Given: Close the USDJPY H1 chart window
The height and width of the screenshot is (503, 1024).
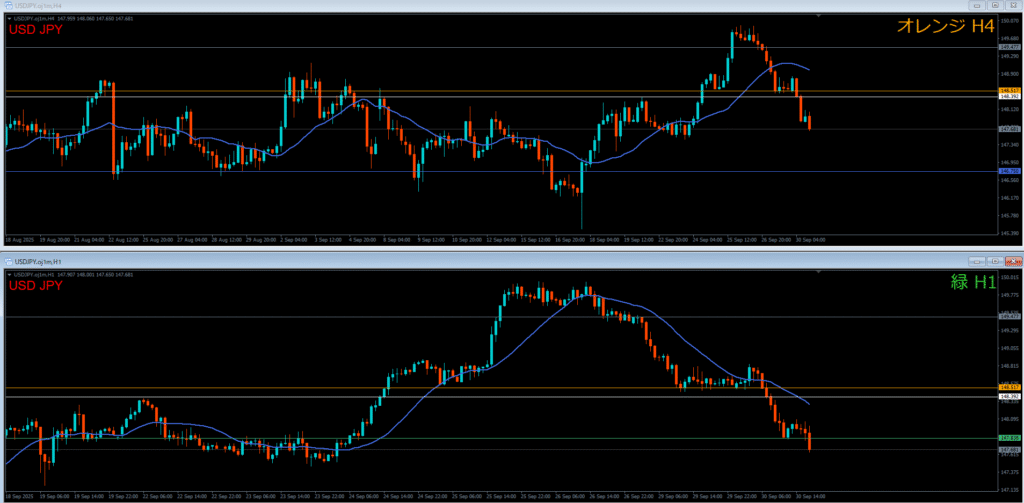Looking at the screenshot, I should (1011, 259).
